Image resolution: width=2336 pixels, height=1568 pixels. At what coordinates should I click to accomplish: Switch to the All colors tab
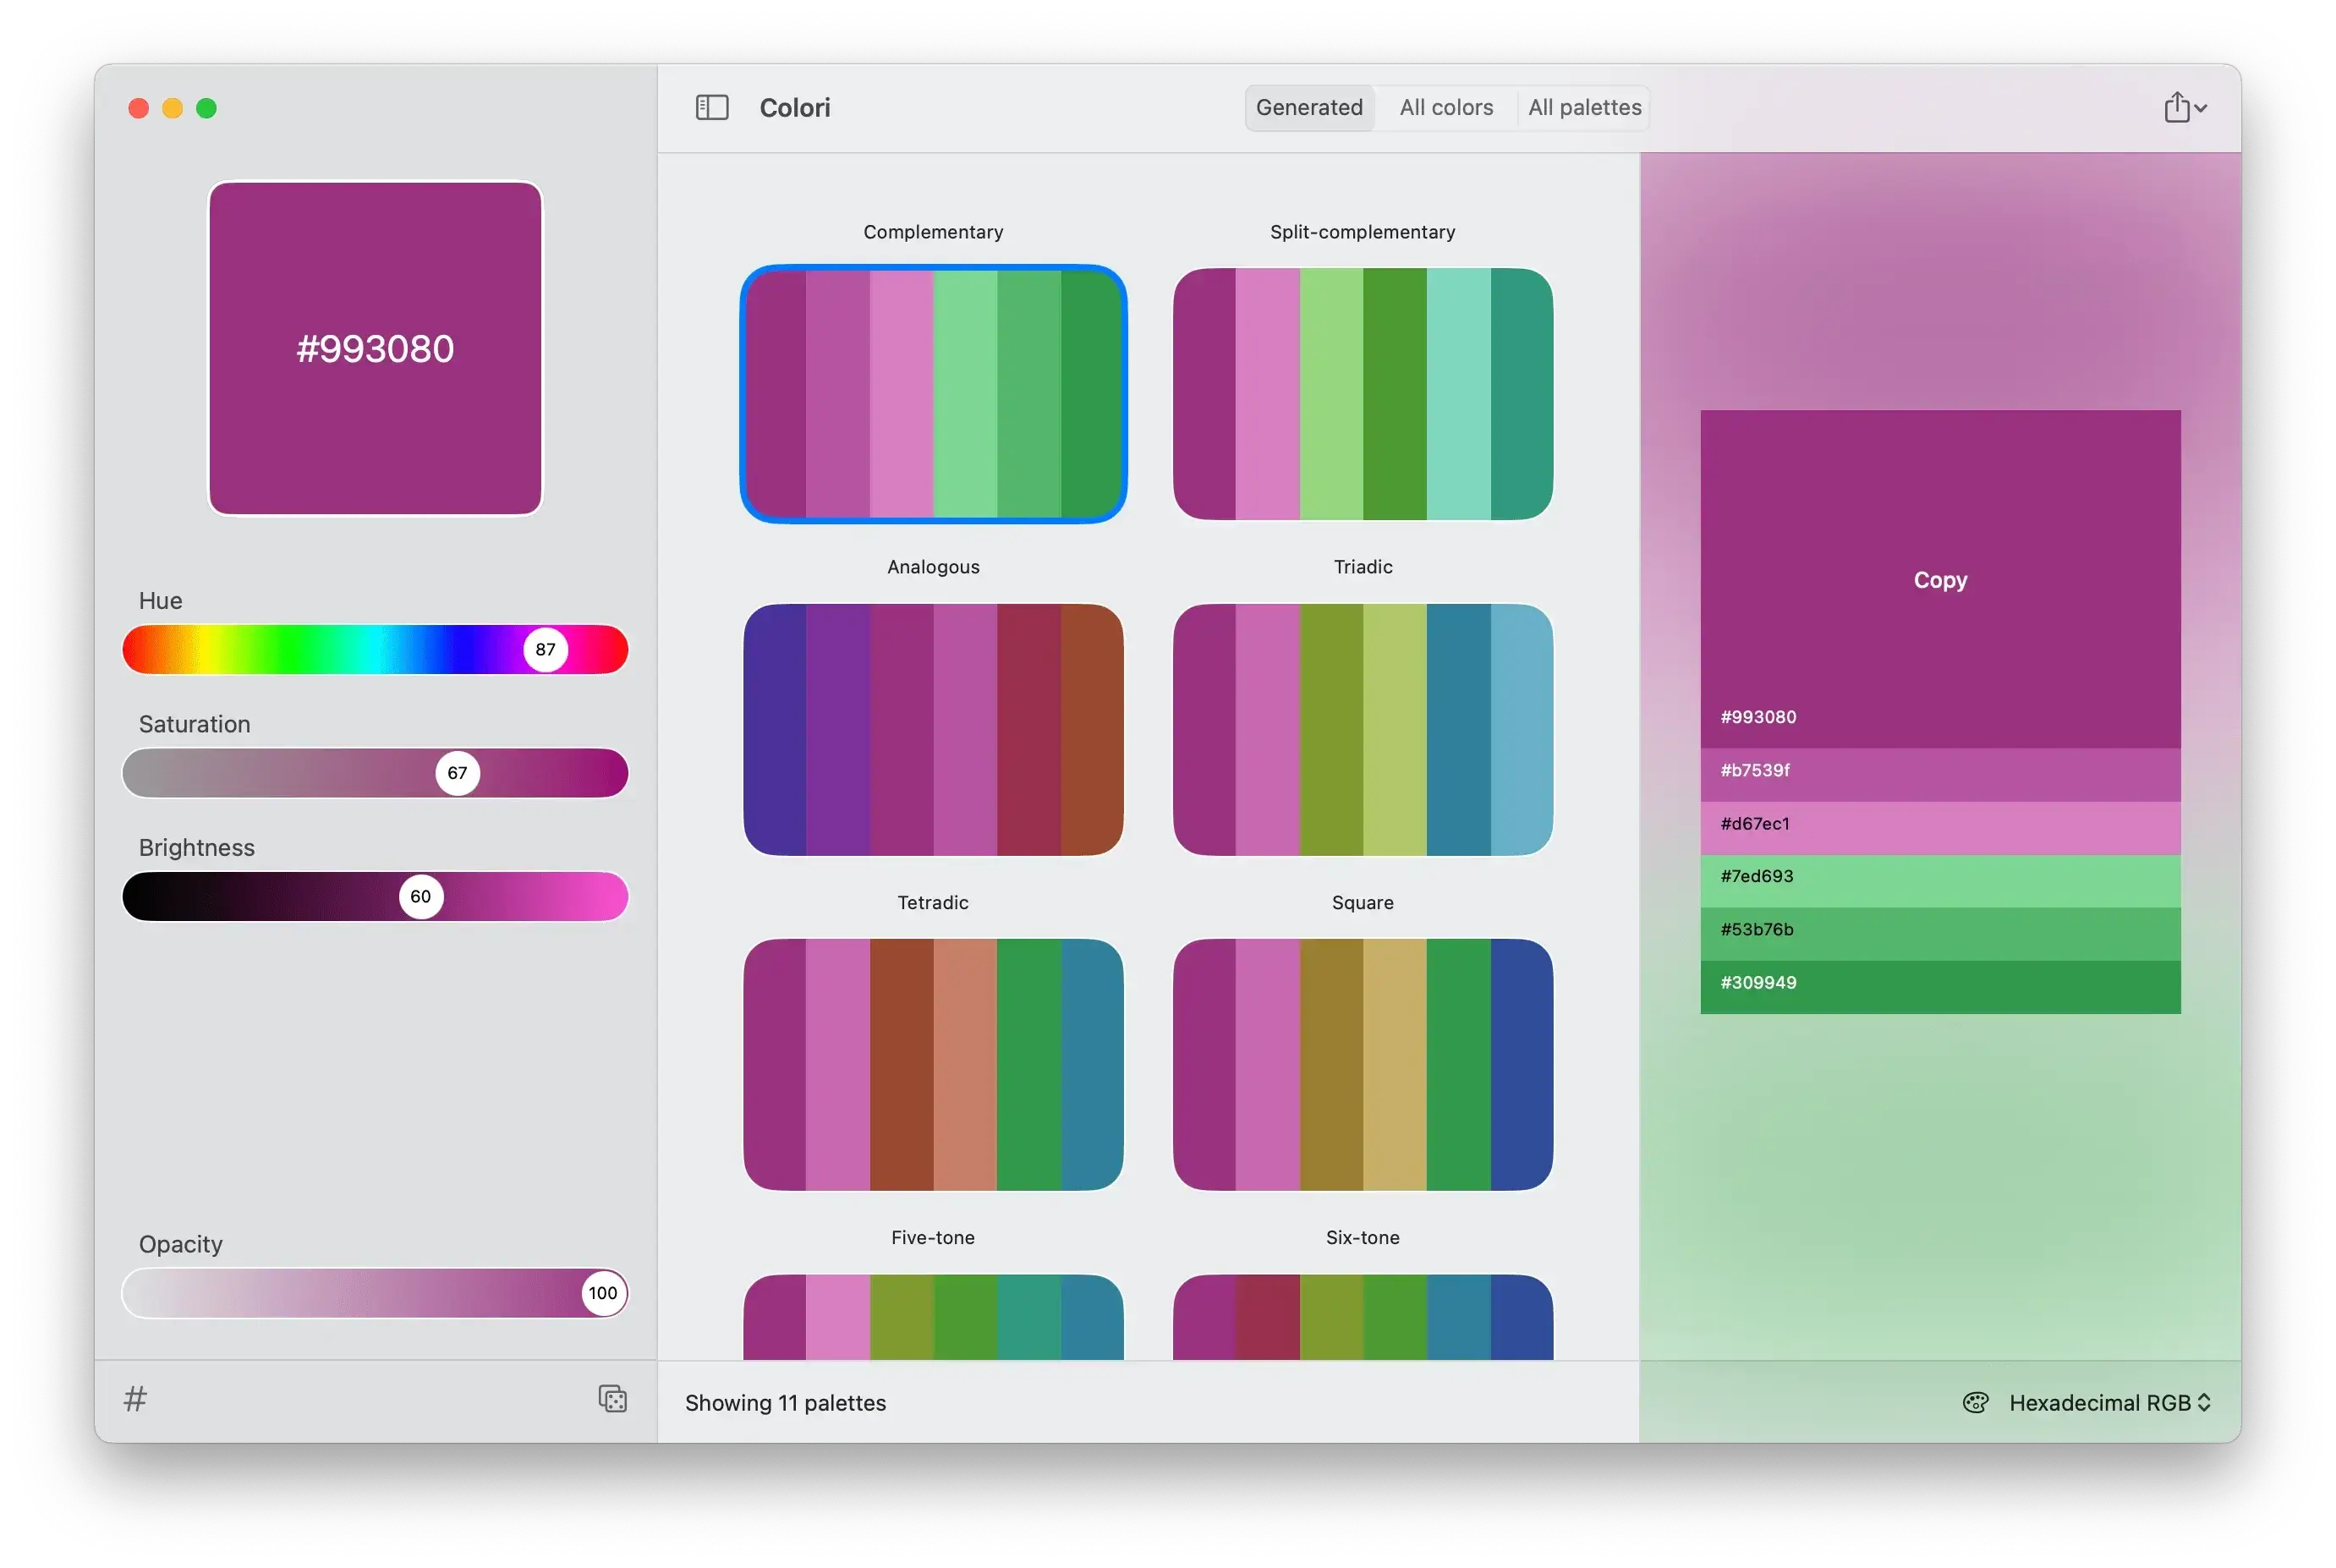[1445, 107]
